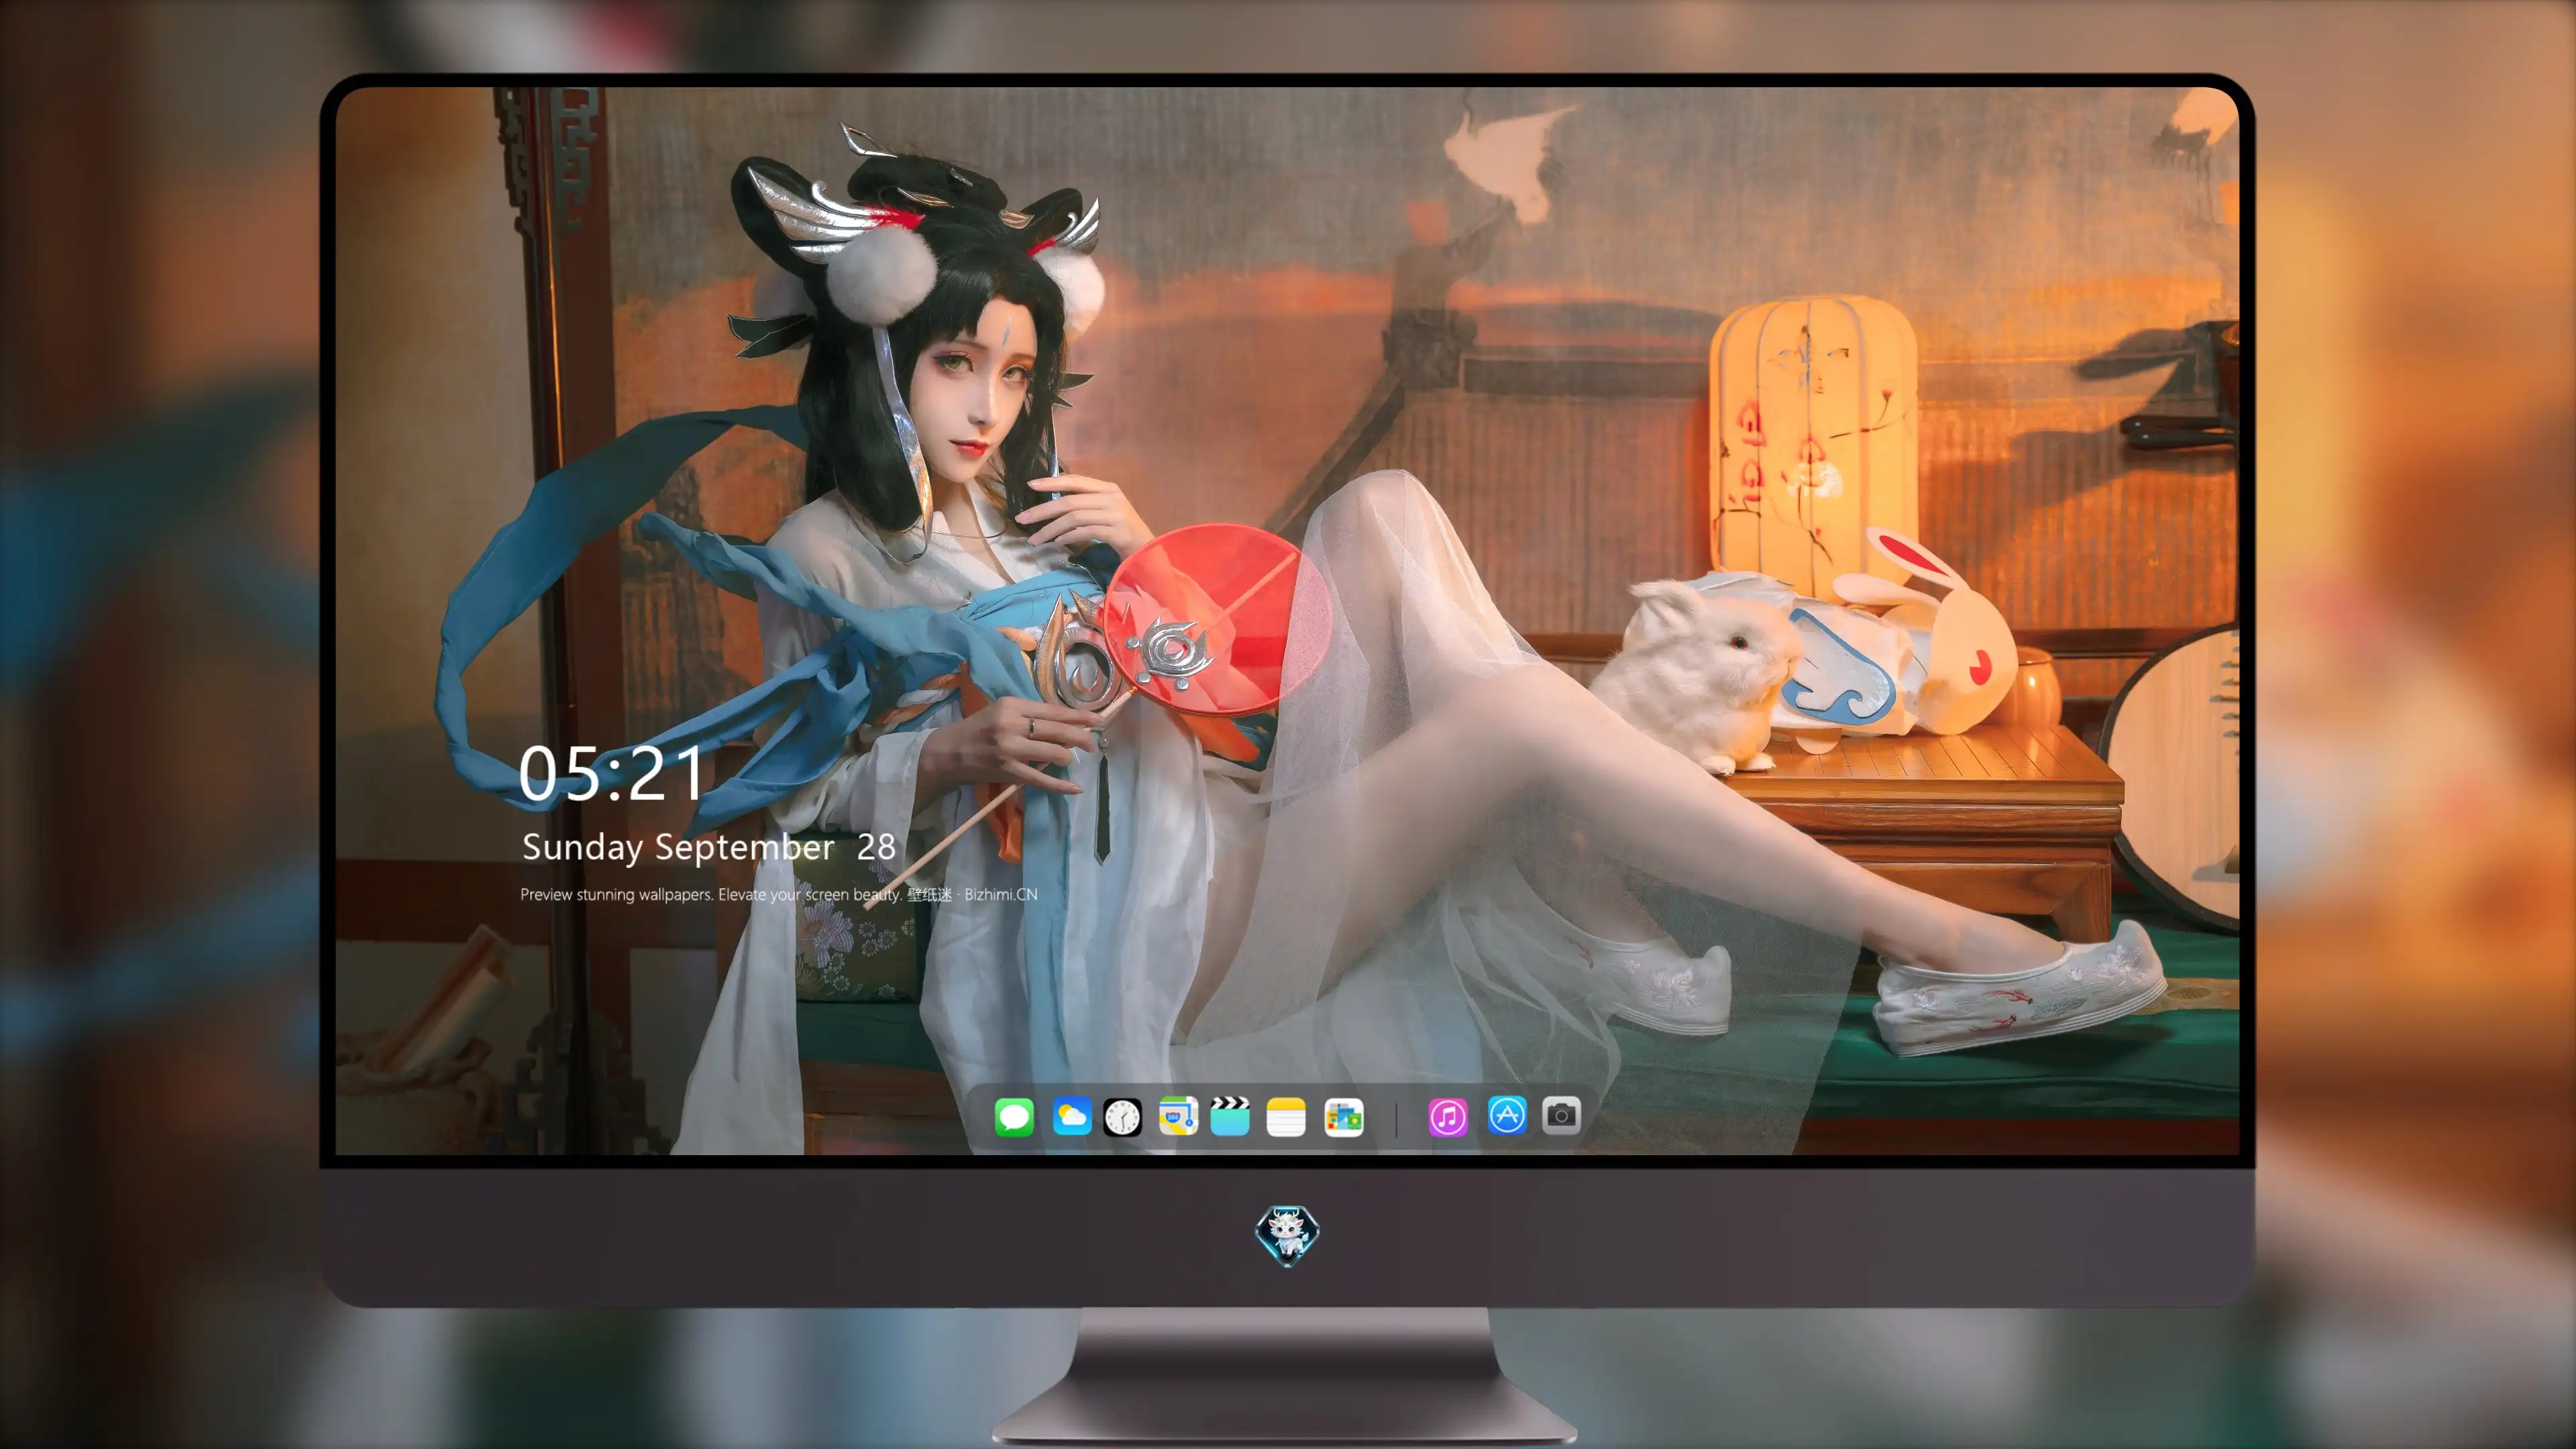The width and height of the screenshot is (2576, 1449).
Task: Open the blue App Store icon
Action: point(1507,1115)
